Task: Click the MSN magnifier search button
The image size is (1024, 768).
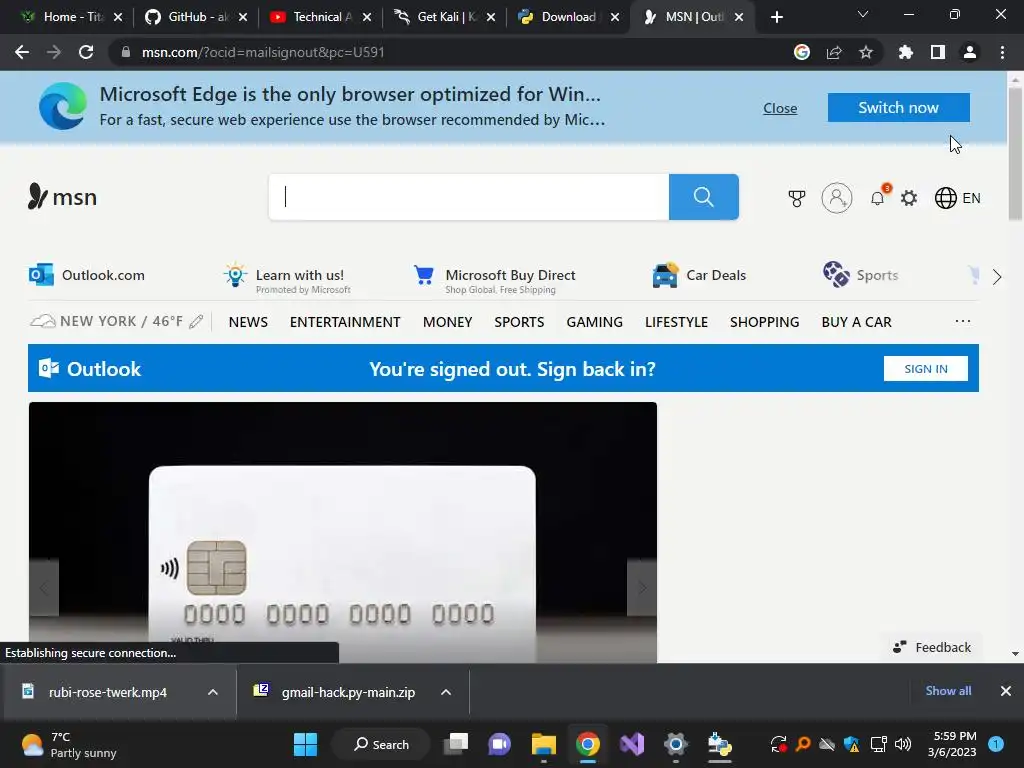Action: point(703,197)
